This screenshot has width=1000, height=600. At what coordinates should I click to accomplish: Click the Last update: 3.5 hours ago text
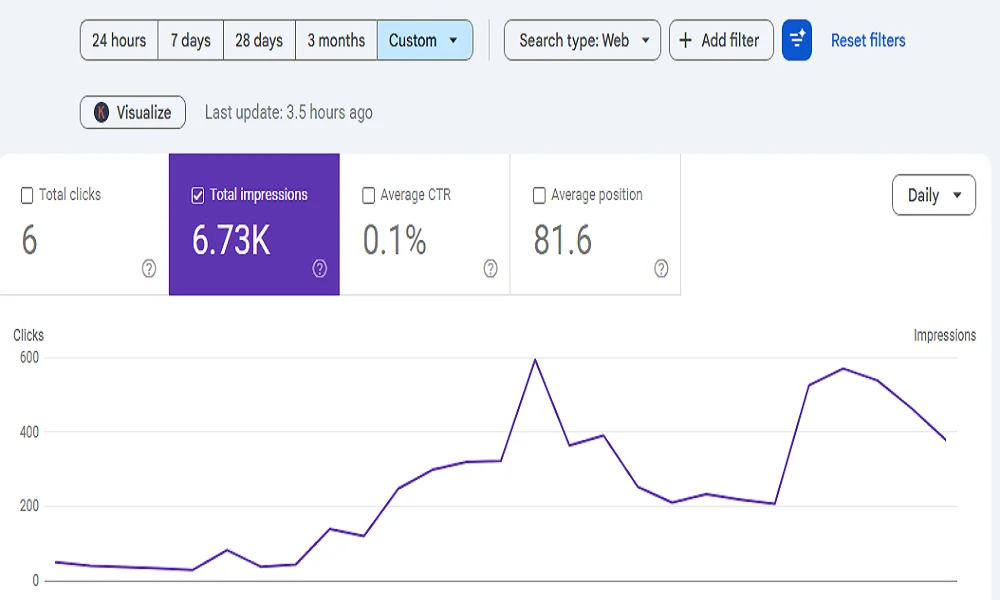289,112
